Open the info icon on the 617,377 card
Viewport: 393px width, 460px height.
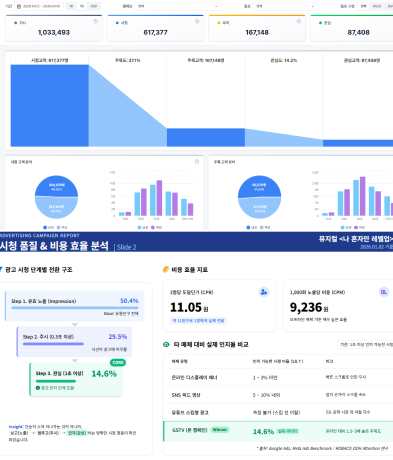tap(197, 21)
